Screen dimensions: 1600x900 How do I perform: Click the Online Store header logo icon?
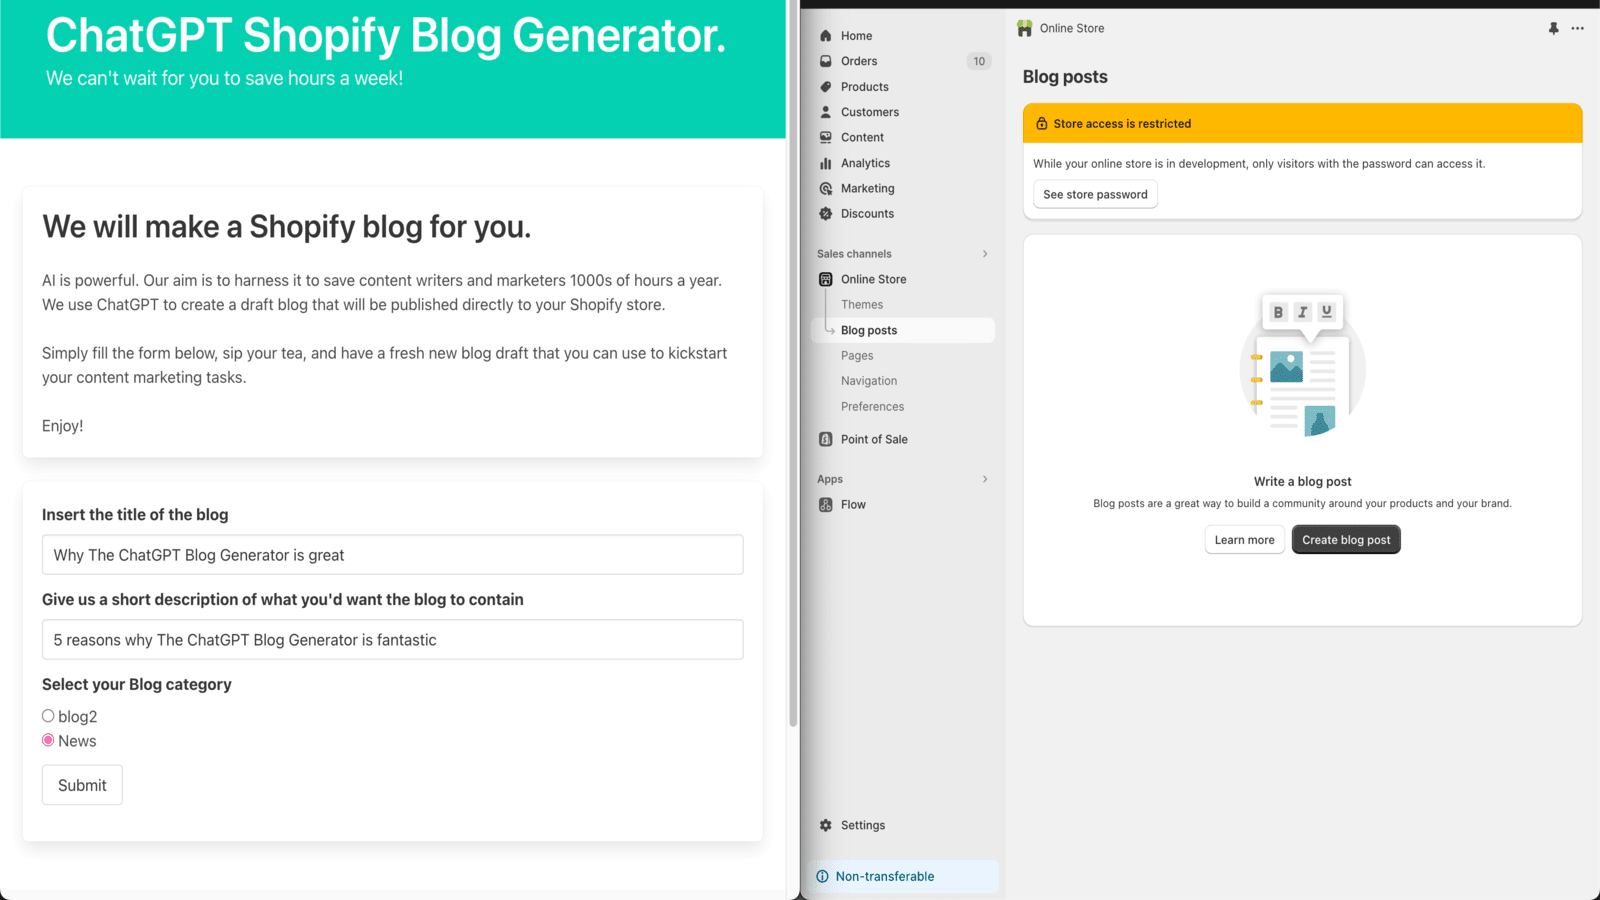[1025, 28]
